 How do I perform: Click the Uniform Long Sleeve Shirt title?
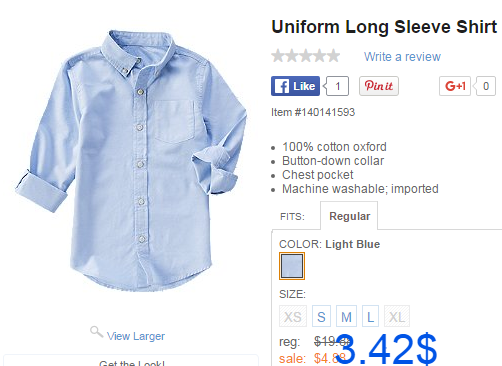(384, 27)
